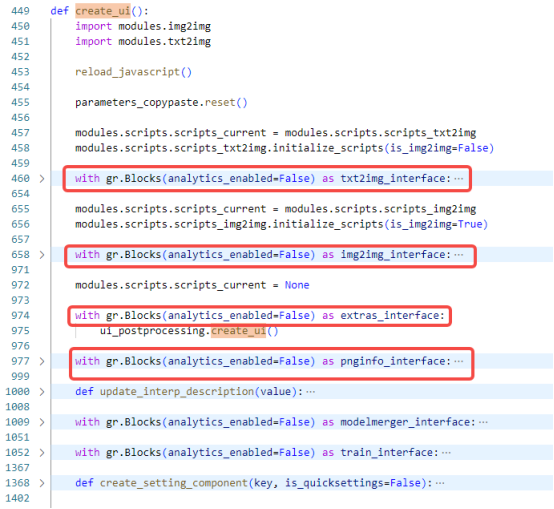554x509 pixels.
Task: Click folded ellipsis after txt2img_interface
Action: [x=459, y=179]
